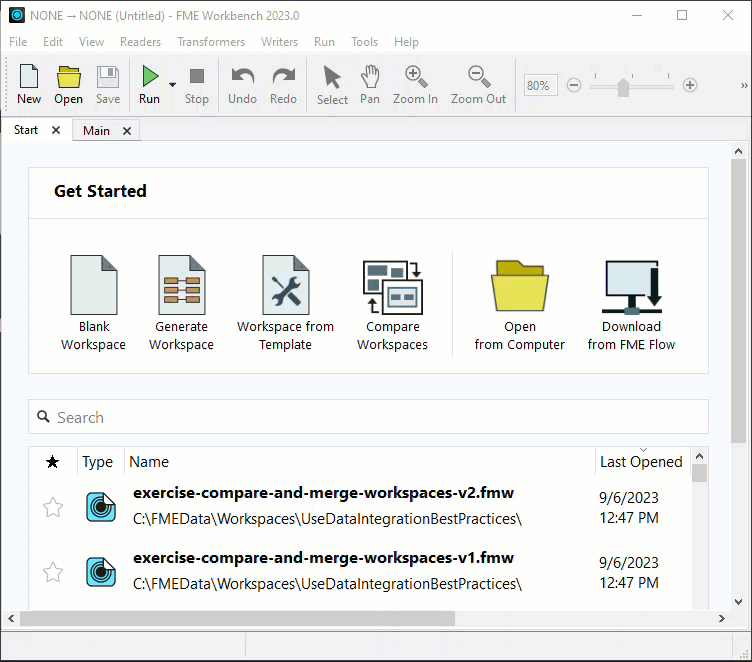Screen dimensions: 752x662
Task: Sort list by Name column header
Action: (x=149, y=461)
